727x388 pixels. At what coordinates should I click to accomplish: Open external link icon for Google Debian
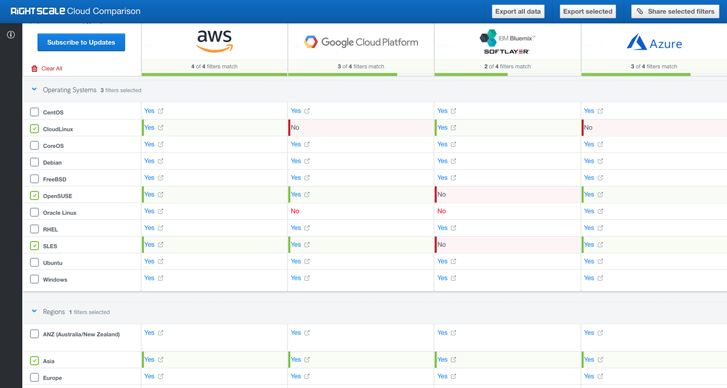click(x=307, y=161)
